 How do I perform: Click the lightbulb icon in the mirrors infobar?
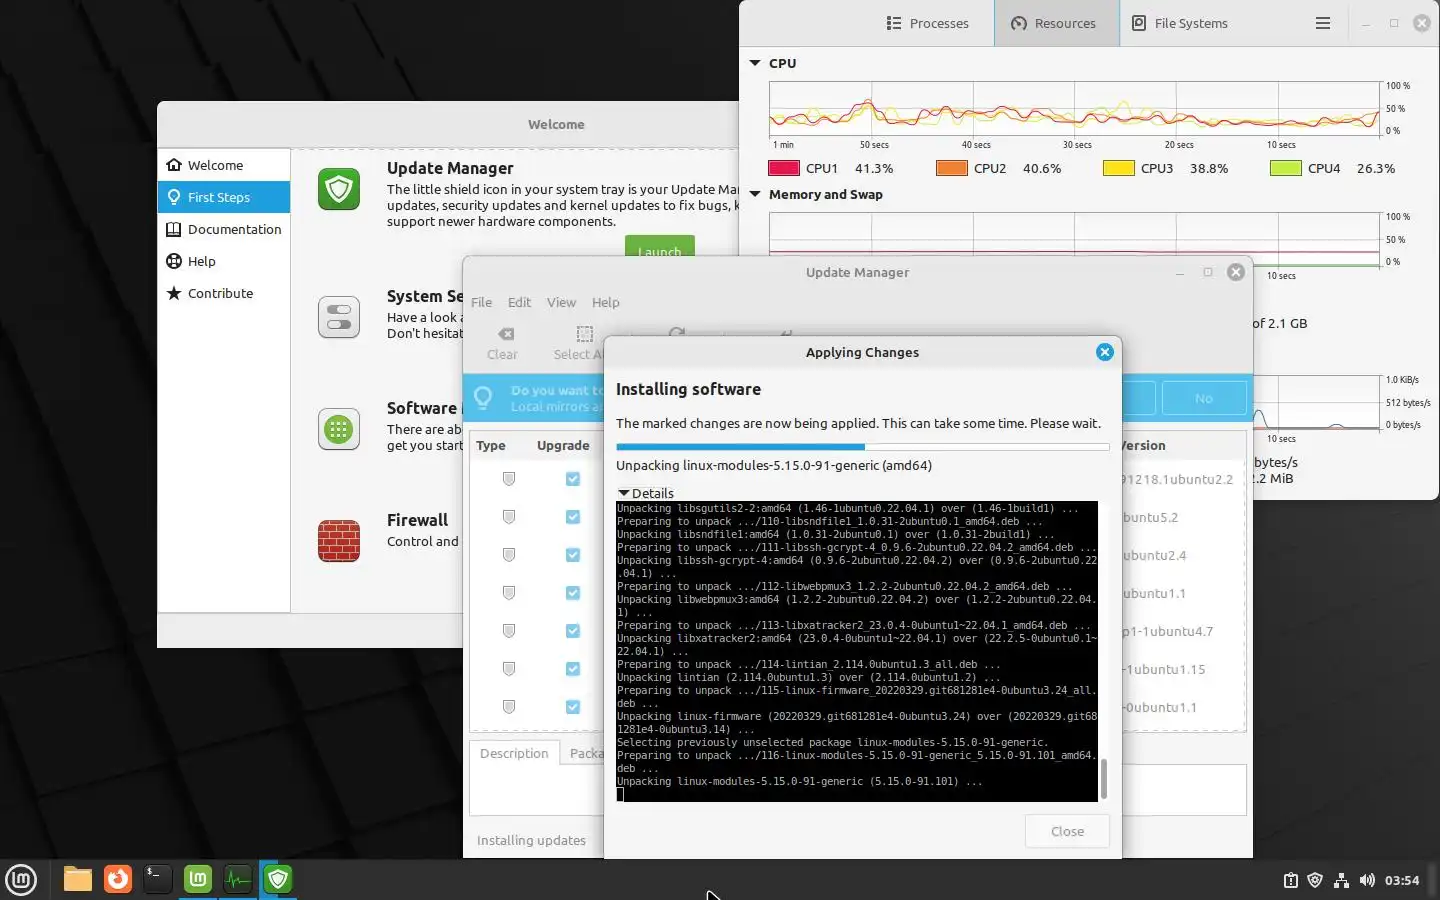point(483,398)
